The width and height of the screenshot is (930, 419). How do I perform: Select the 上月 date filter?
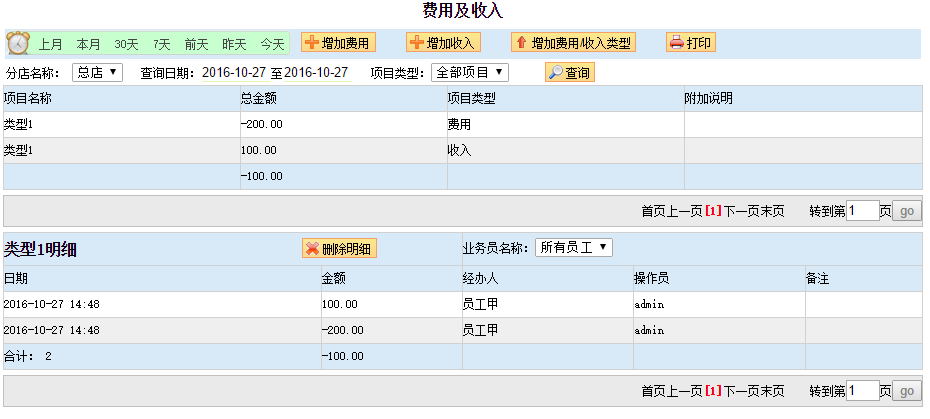coord(51,44)
